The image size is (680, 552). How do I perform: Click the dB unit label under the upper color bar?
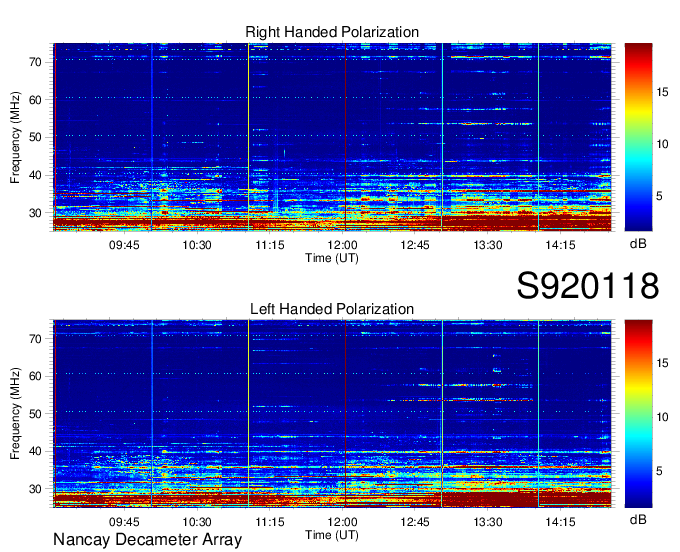pyautogui.click(x=638, y=244)
